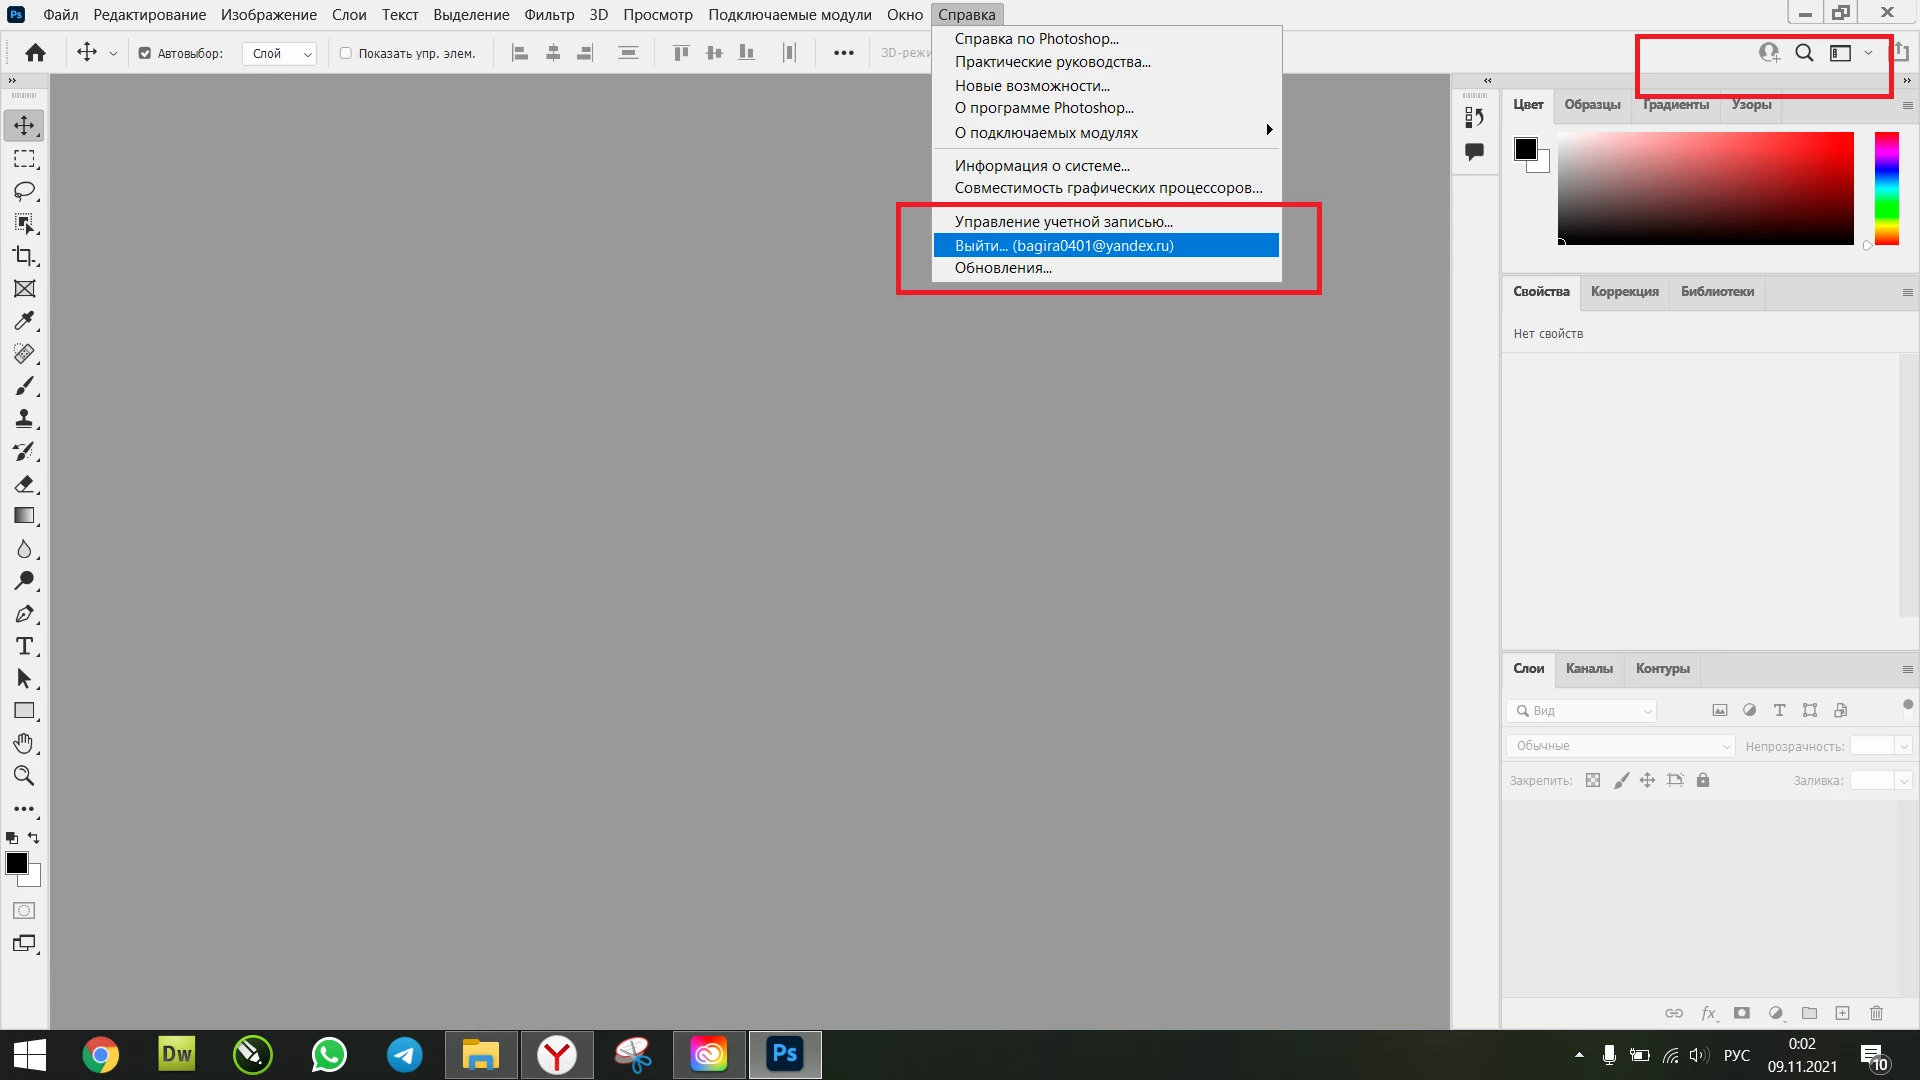Image resolution: width=1920 pixels, height=1080 pixels.
Task: Click Управление учетной записью... menu entry
Action: point(1063,222)
